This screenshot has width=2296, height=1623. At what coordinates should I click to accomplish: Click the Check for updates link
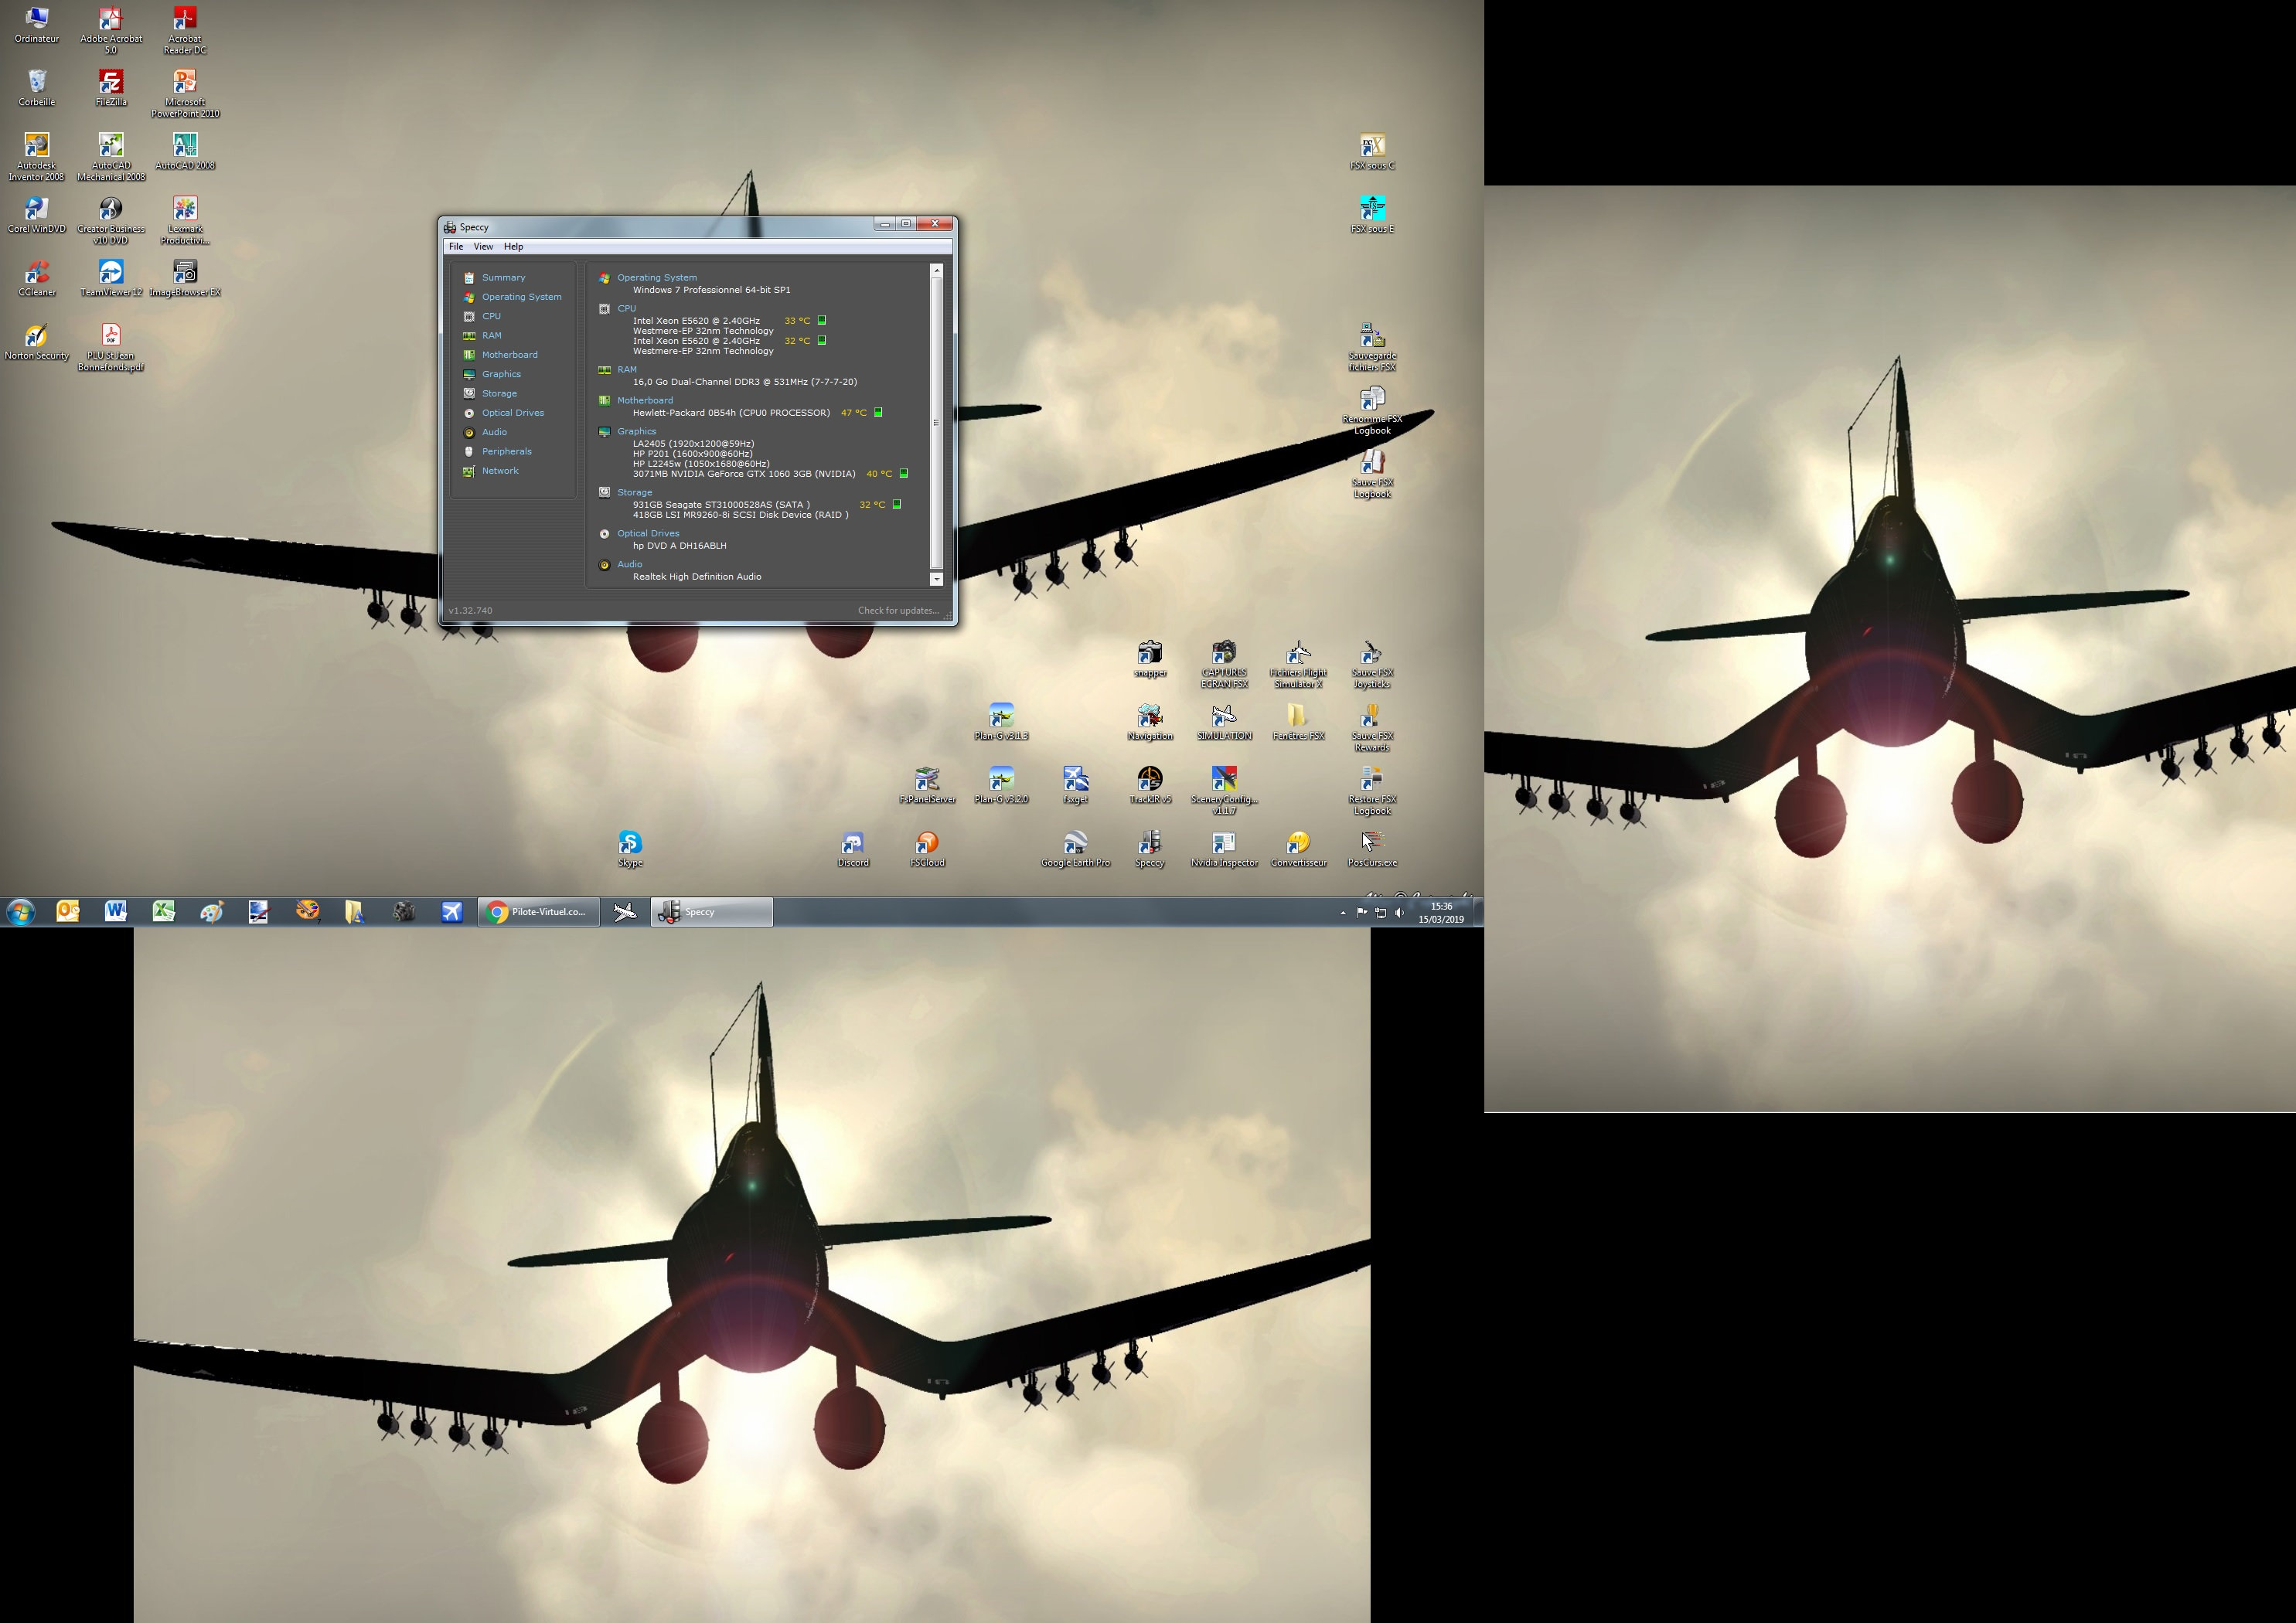(x=898, y=610)
